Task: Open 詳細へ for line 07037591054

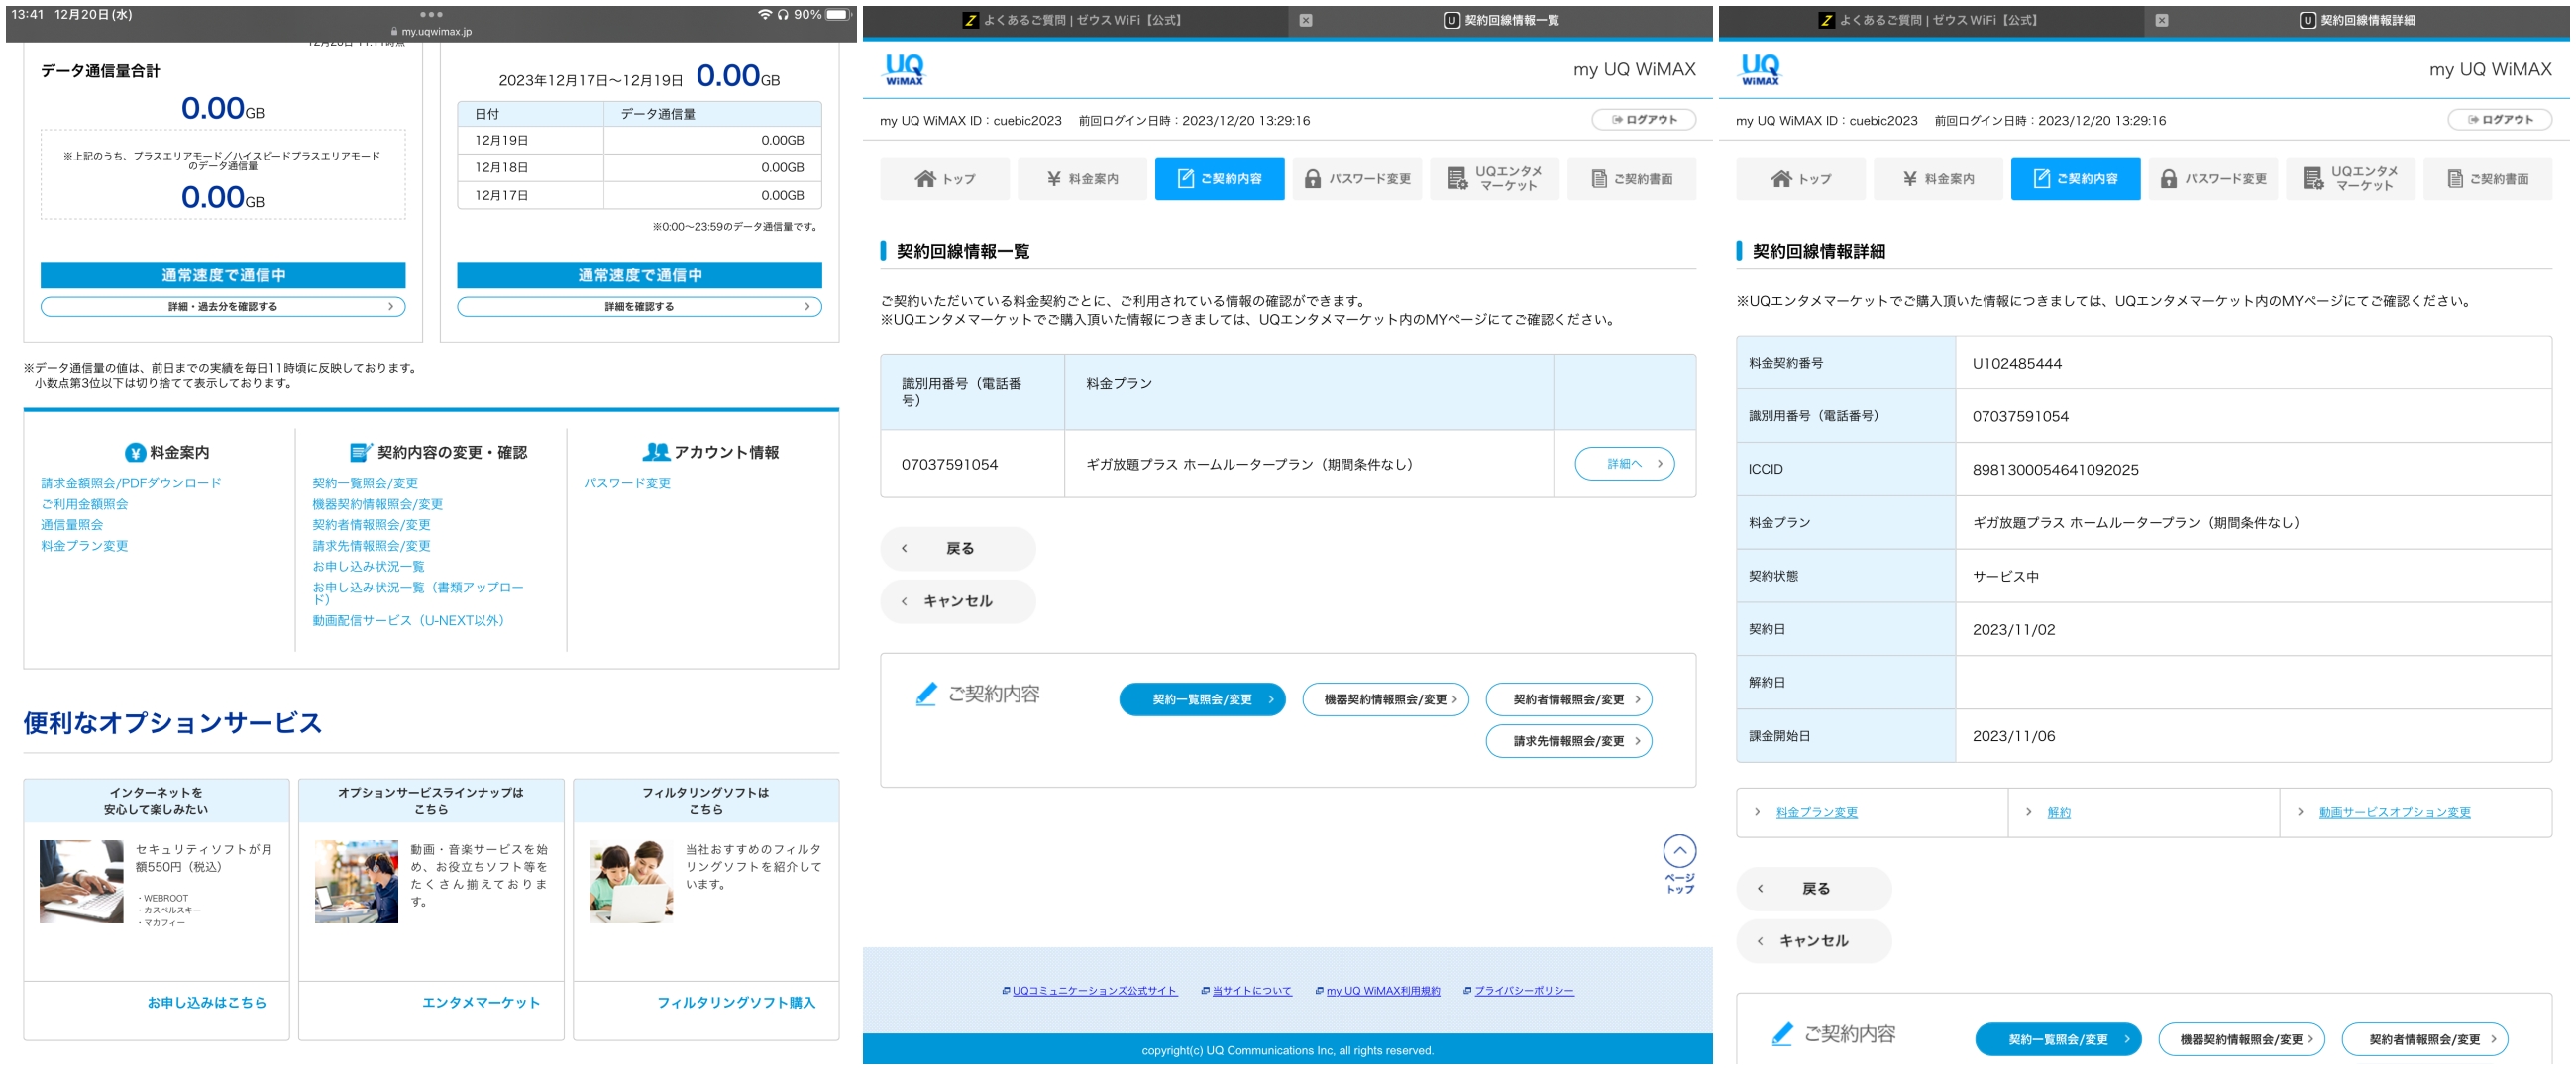Action: click(x=1625, y=464)
